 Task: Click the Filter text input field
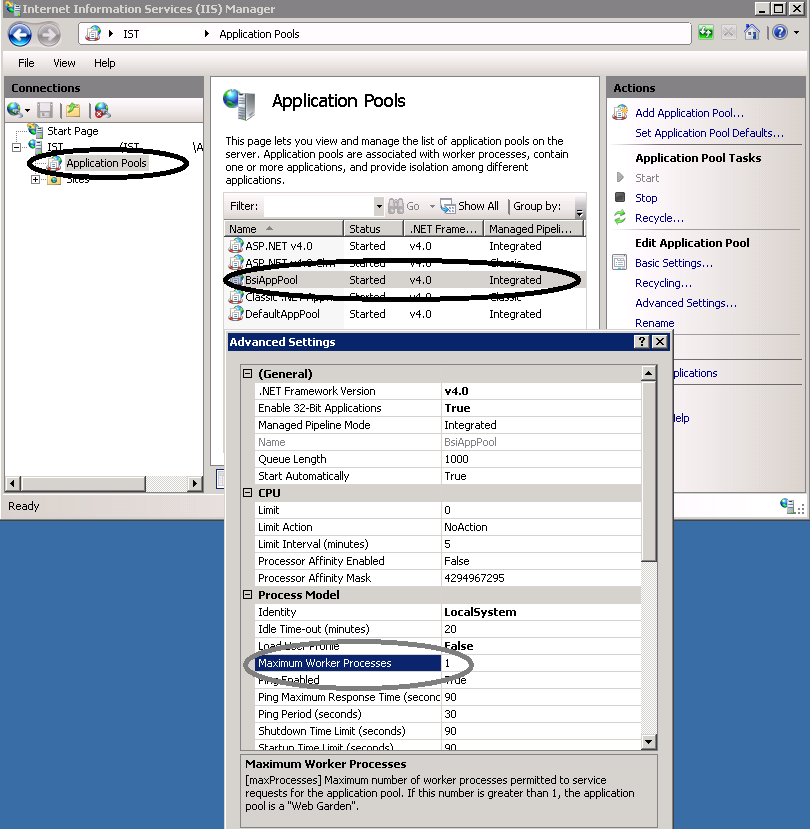coord(318,206)
